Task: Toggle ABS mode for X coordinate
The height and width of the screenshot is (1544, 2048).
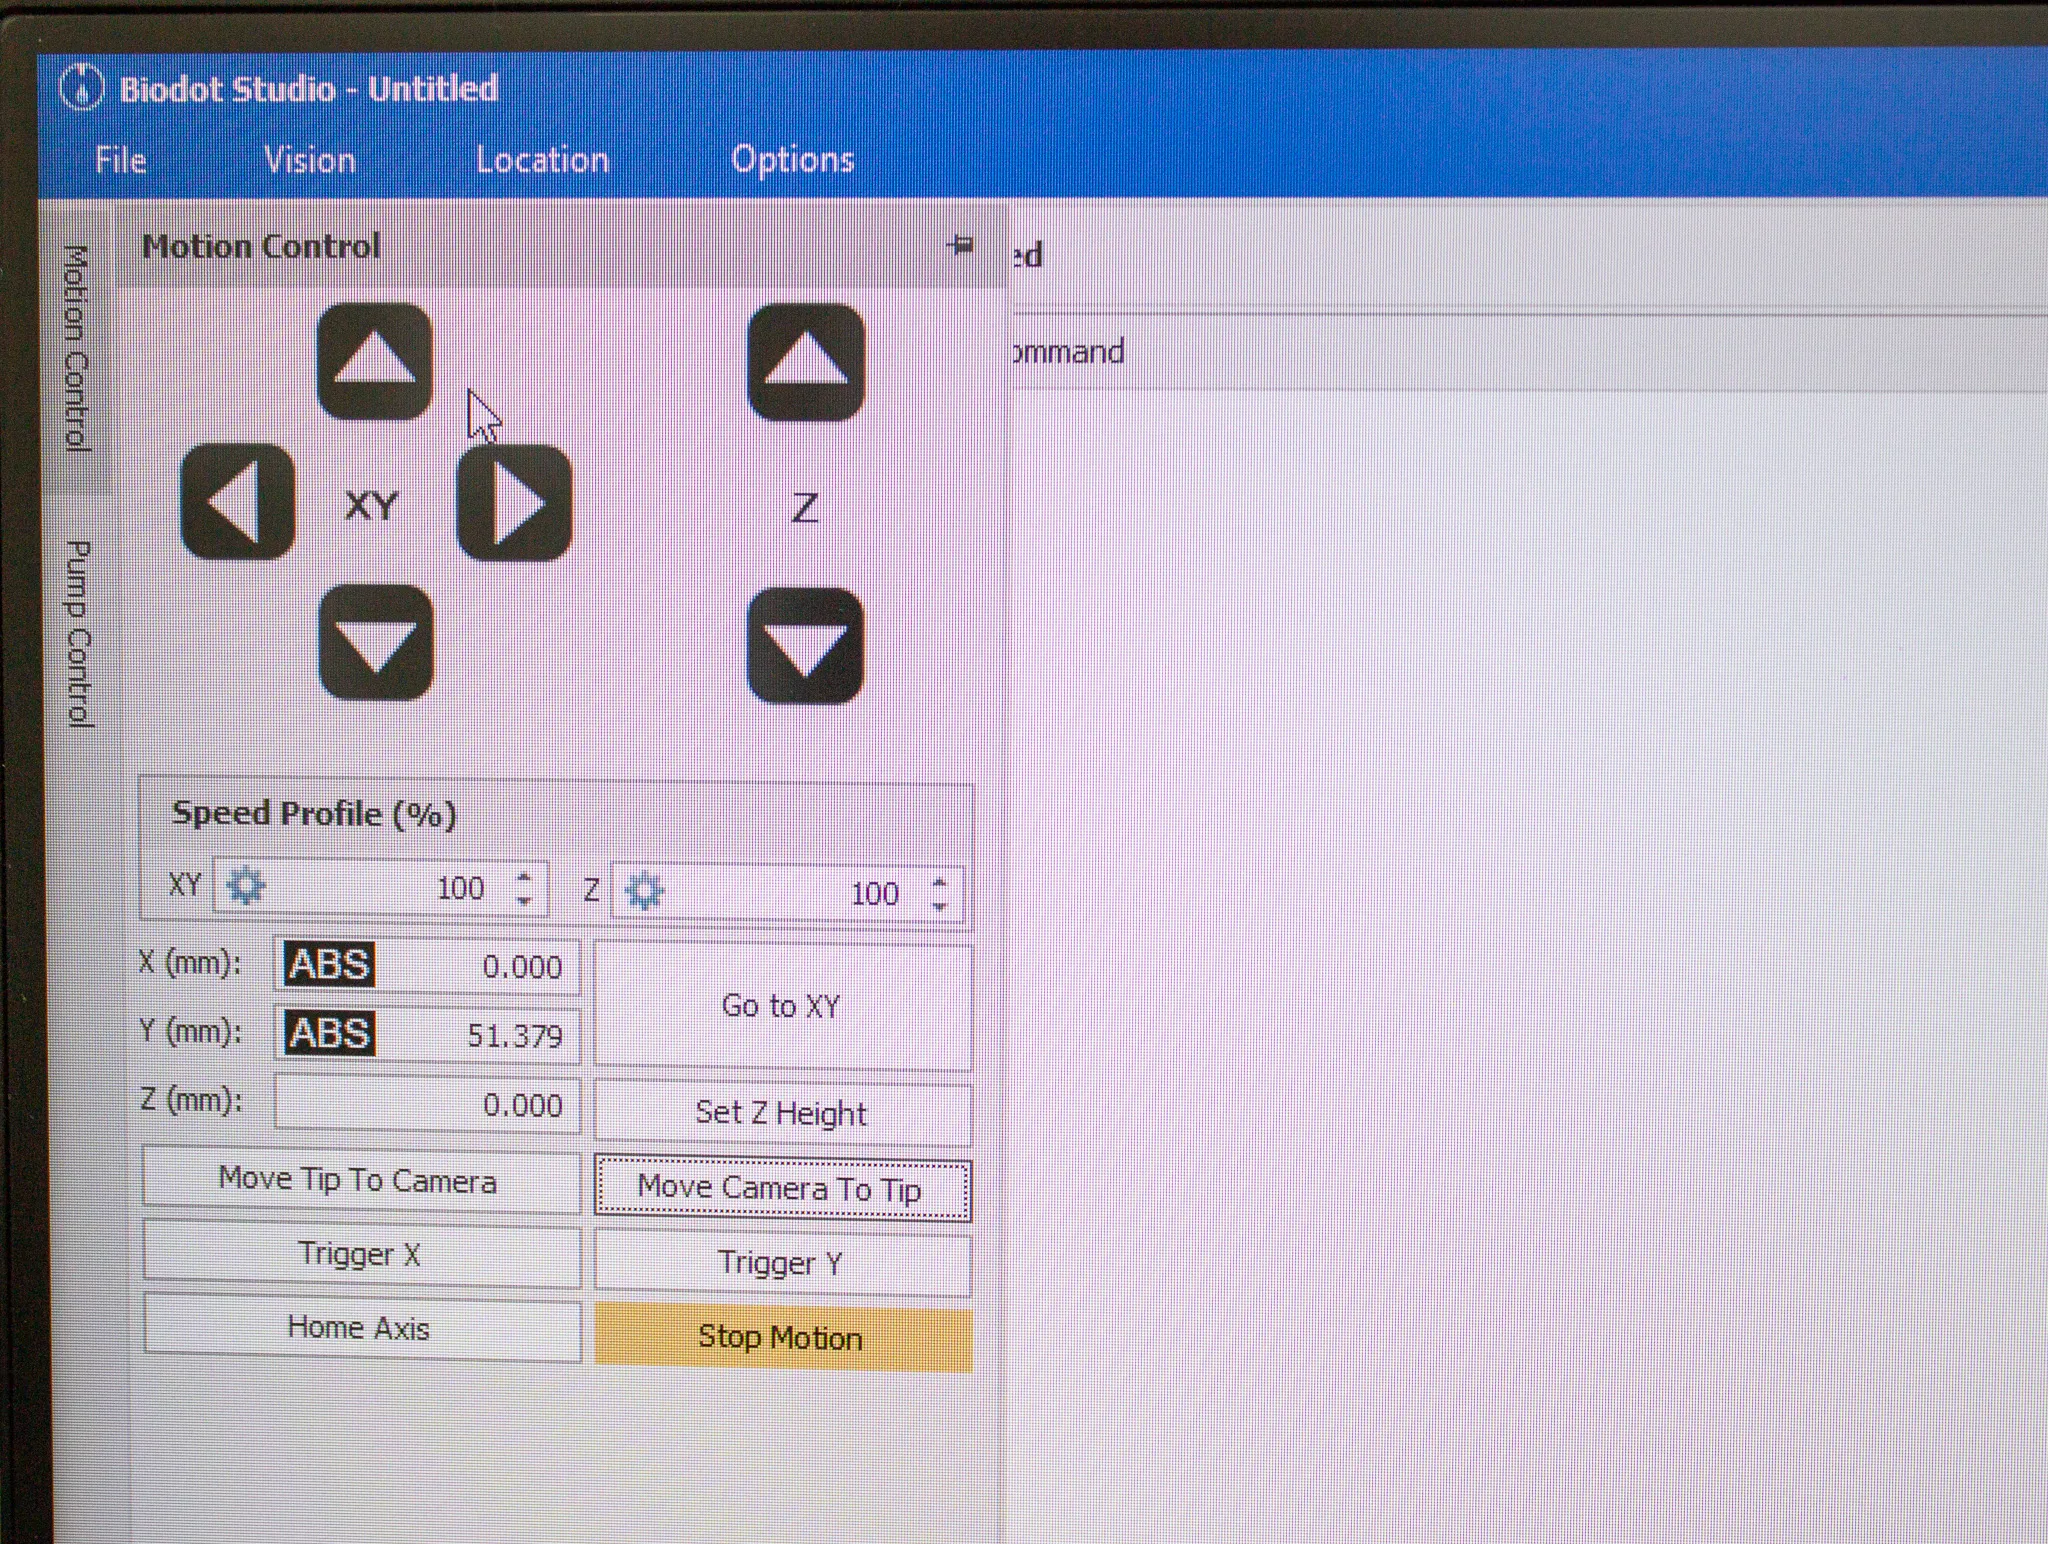Action: click(x=329, y=965)
